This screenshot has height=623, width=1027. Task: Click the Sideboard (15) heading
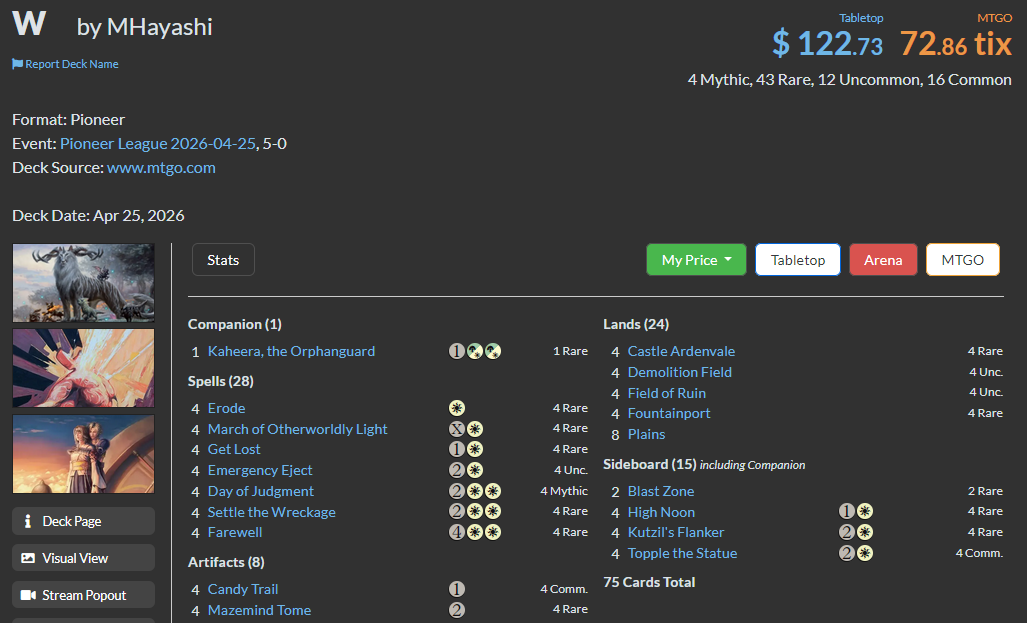[650, 464]
